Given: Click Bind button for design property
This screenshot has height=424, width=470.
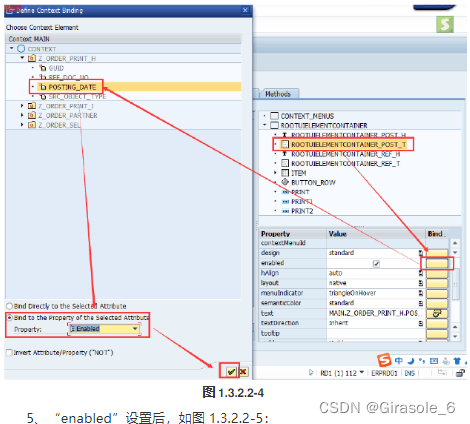Looking at the screenshot, I should pyautogui.click(x=437, y=253).
